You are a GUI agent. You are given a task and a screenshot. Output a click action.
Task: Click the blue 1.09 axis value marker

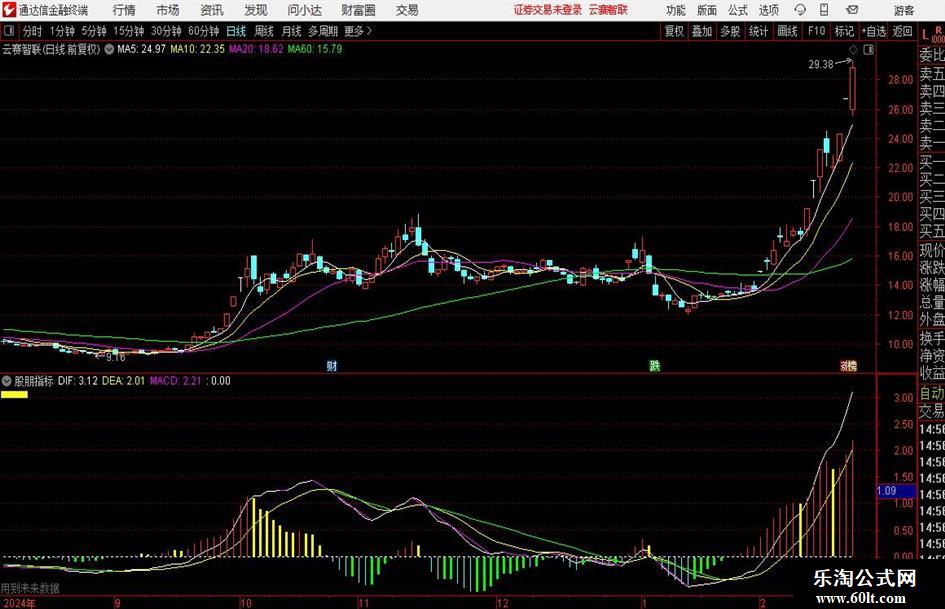tap(896, 491)
